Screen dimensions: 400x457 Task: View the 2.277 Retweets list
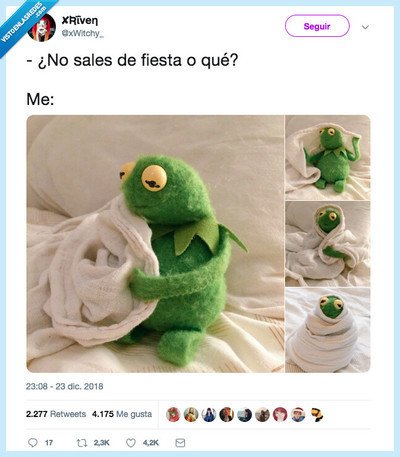click(56, 414)
